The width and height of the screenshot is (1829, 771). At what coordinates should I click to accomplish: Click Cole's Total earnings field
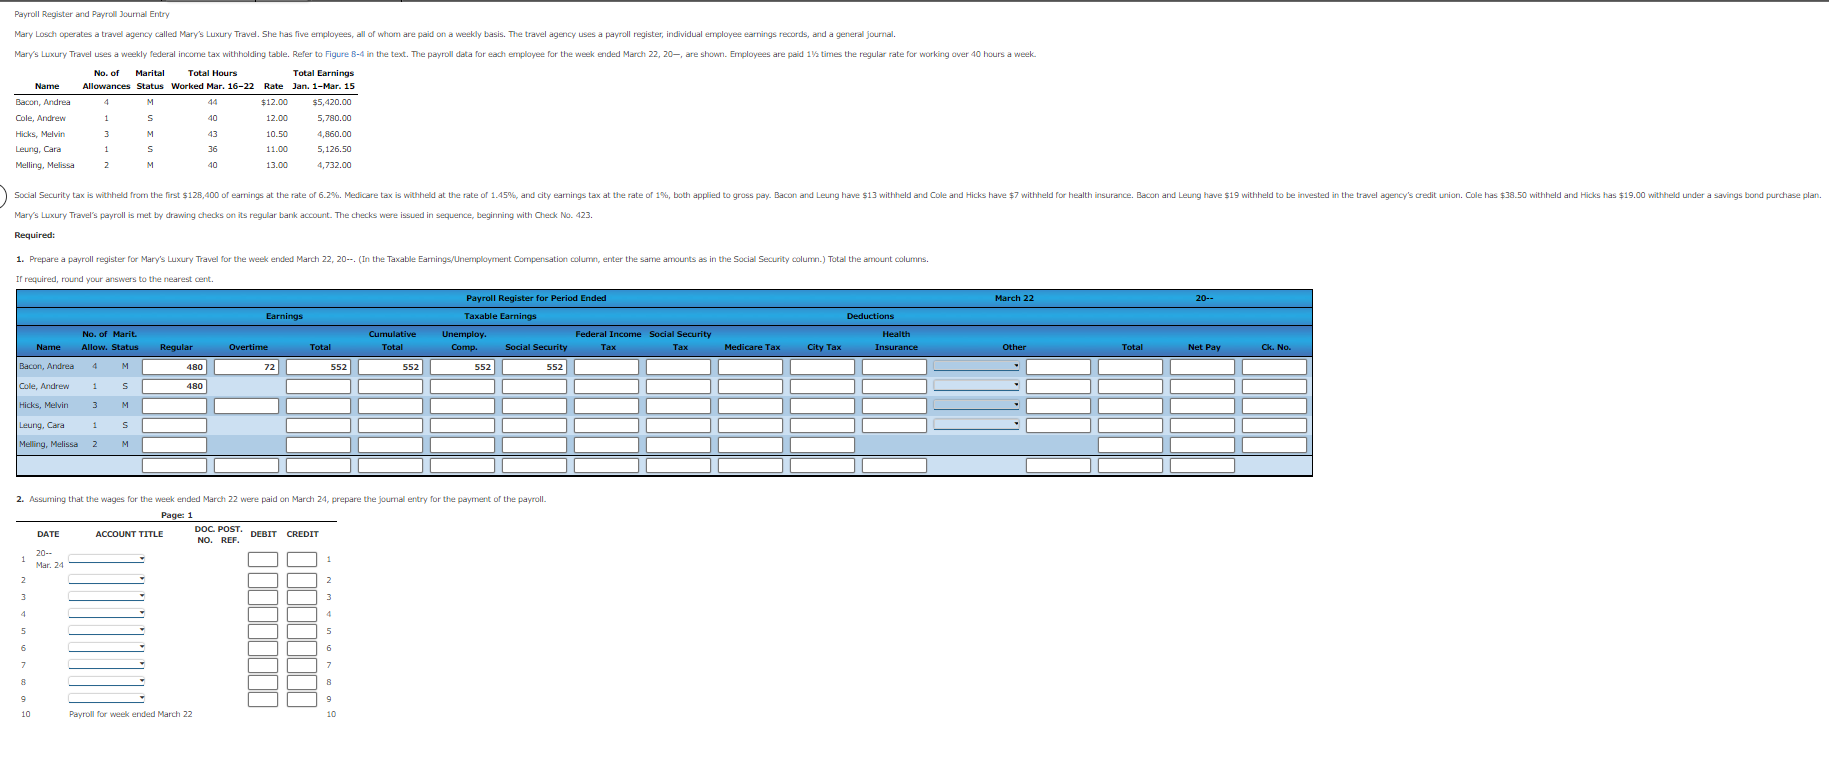tap(318, 386)
